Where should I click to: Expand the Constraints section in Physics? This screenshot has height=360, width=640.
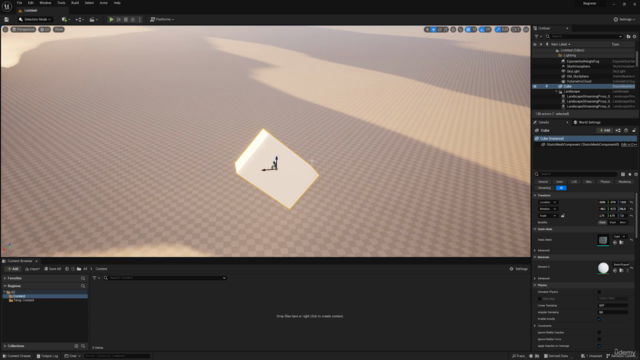[535, 326]
